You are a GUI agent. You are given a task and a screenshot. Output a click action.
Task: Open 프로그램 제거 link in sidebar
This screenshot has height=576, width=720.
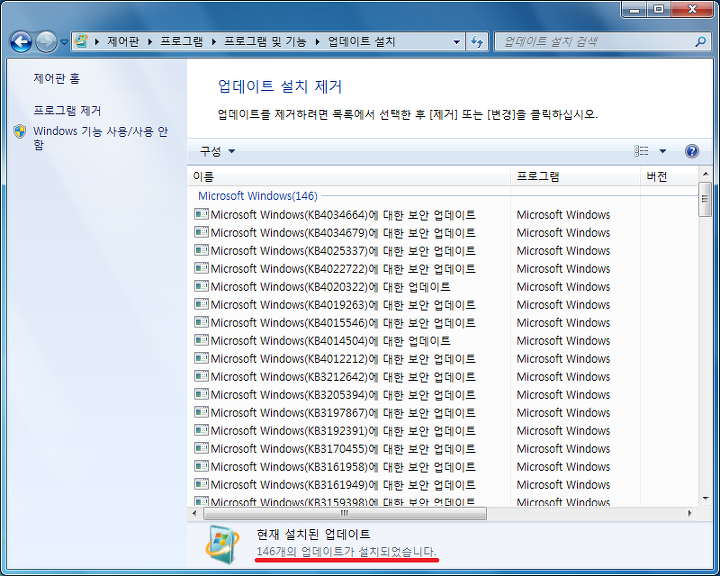click(67, 110)
